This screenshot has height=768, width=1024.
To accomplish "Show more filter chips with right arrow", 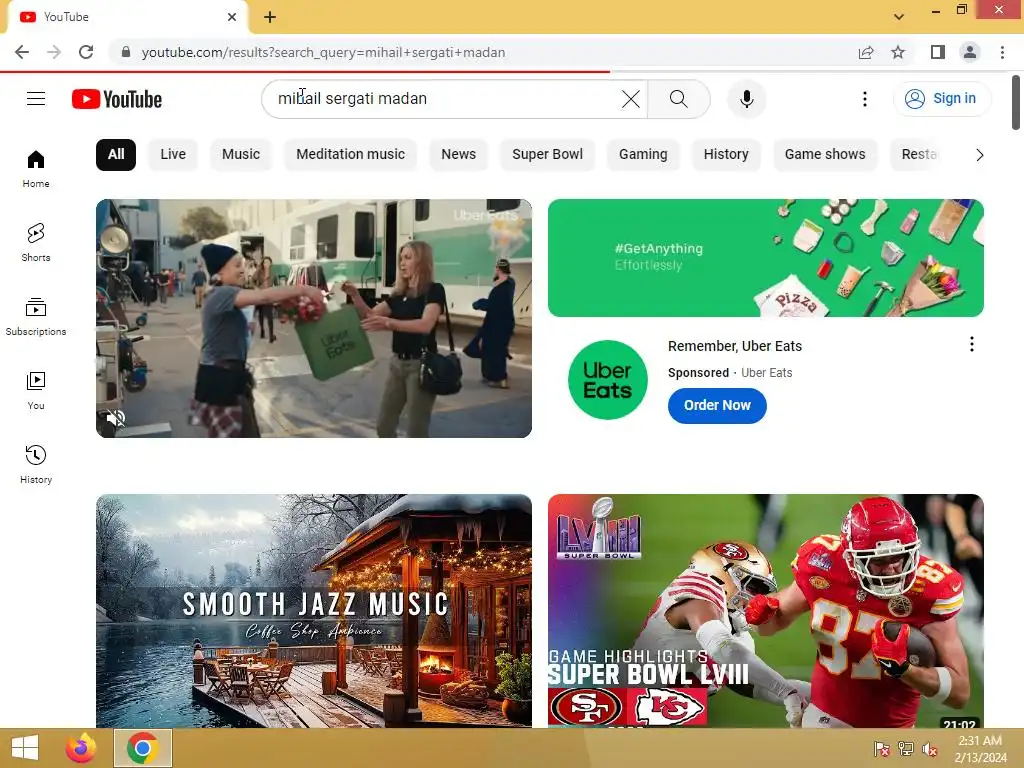I will click(x=979, y=155).
